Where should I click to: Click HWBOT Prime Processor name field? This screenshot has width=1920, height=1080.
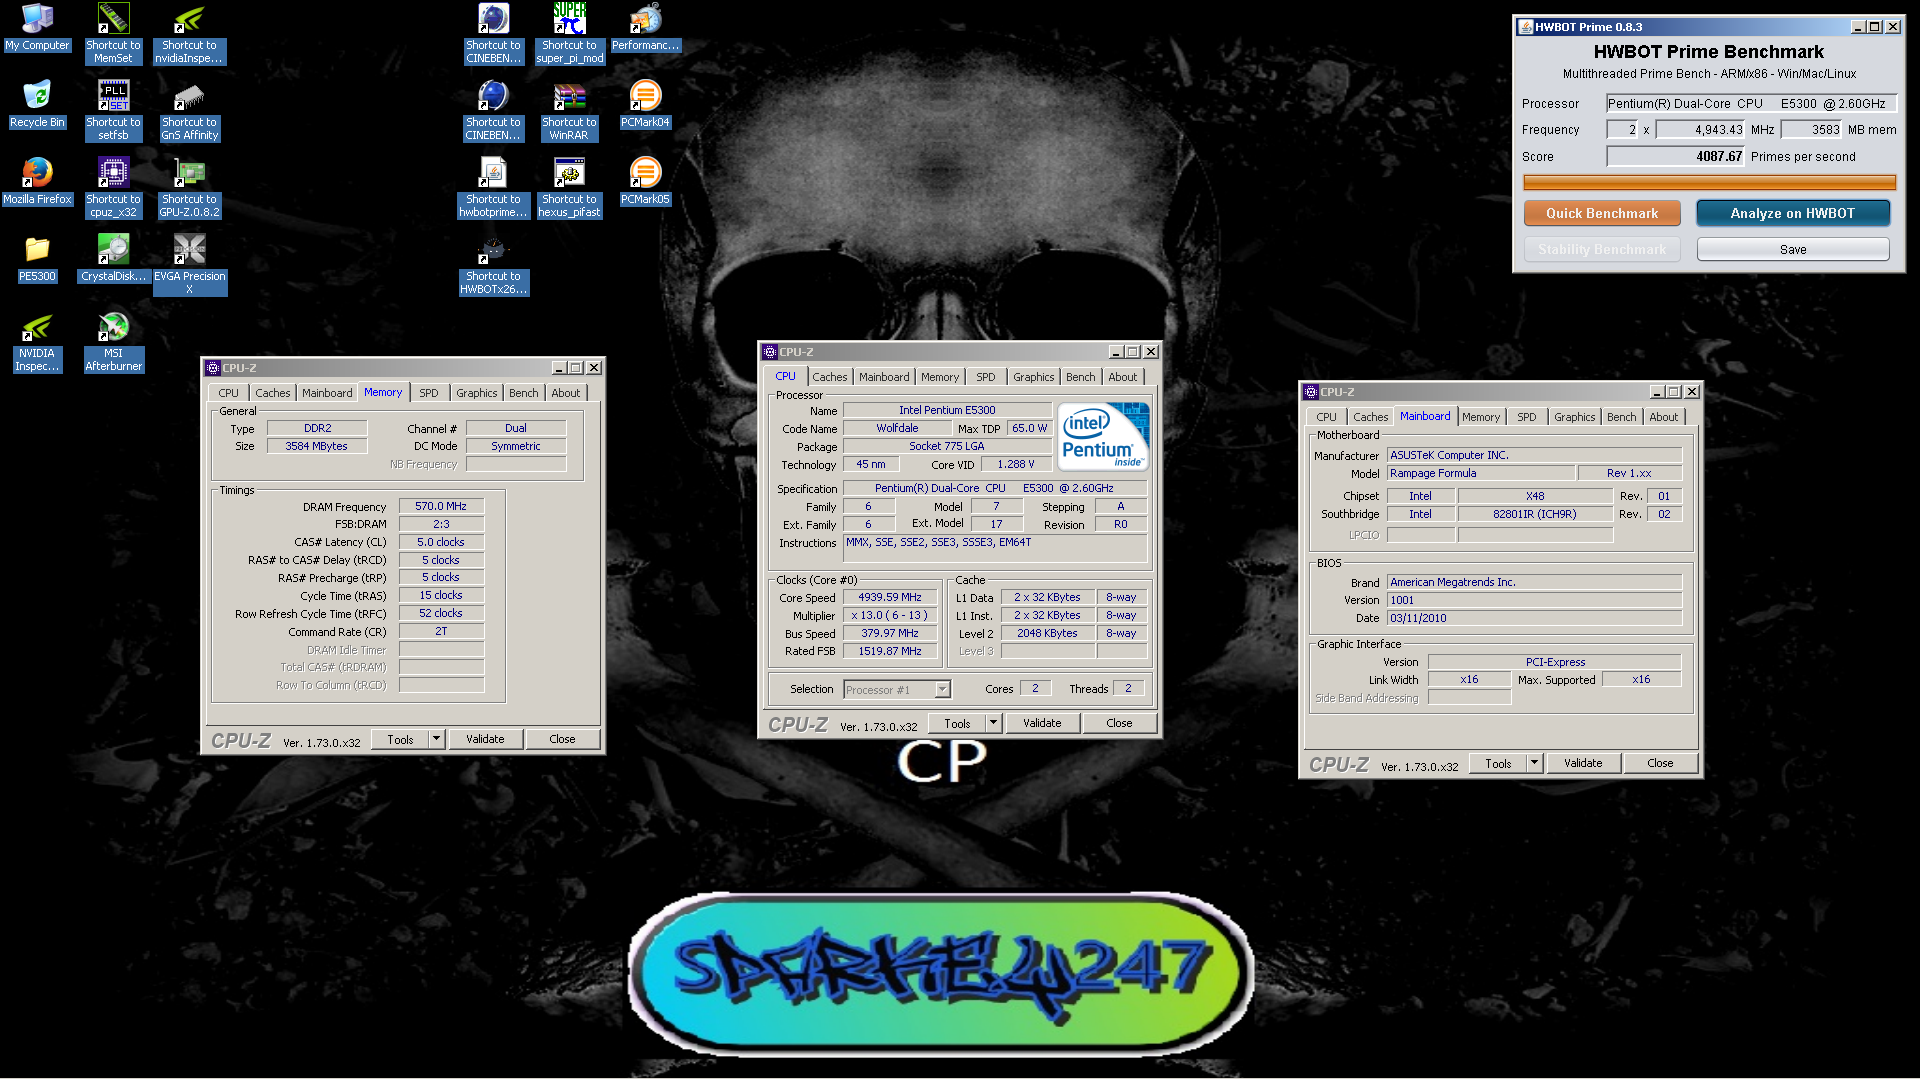point(1750,103)
